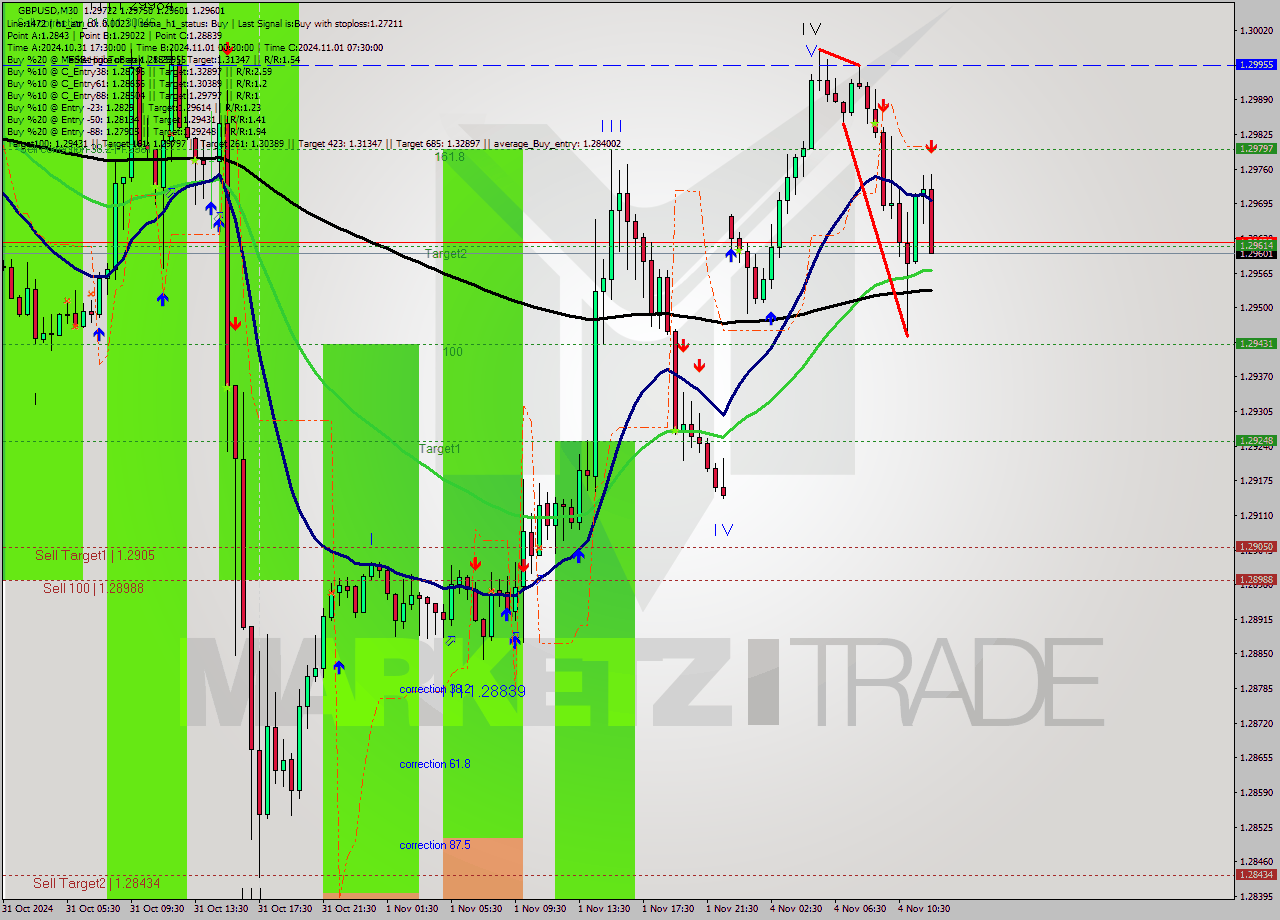Select the 1.29050 red price label
Image resolution: width=1280 pixels, height=920 pixels.
click(1257, 546)
